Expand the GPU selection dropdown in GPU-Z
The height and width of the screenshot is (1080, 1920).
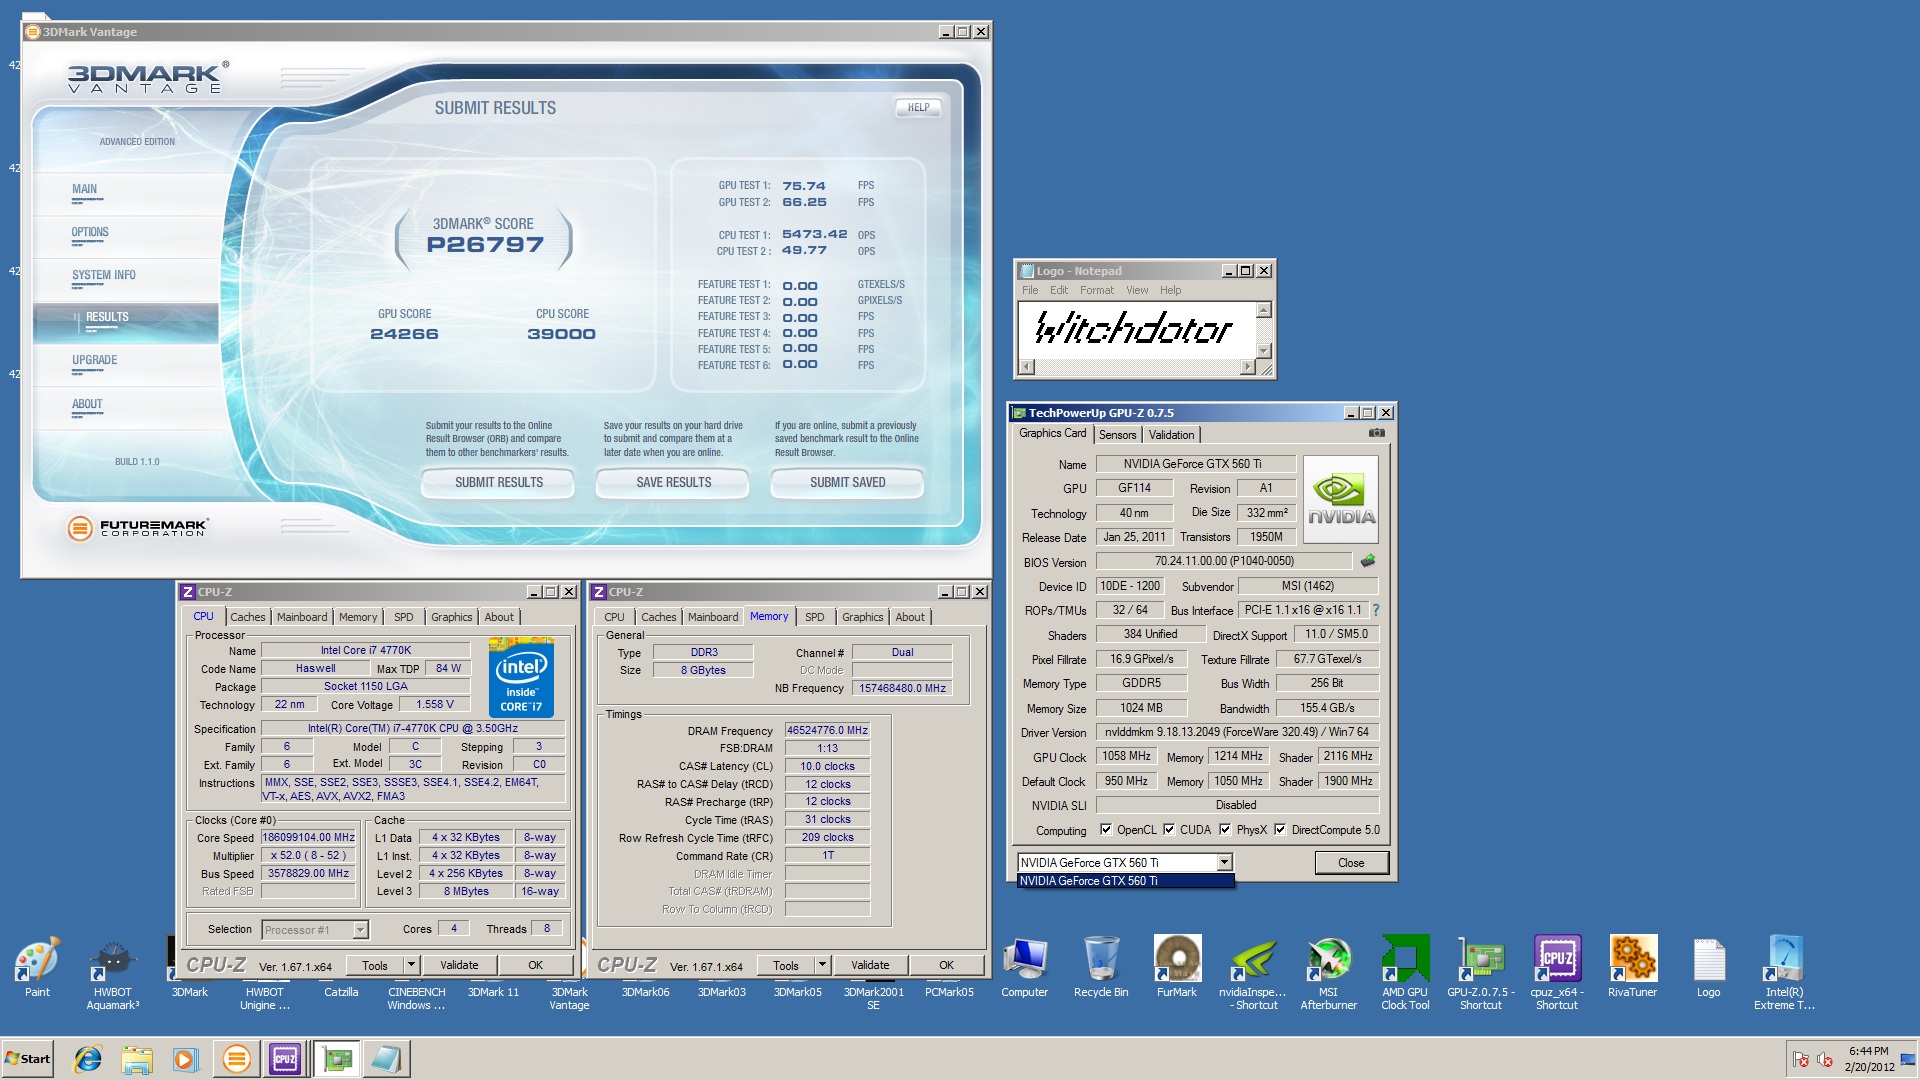(1224, 862)
